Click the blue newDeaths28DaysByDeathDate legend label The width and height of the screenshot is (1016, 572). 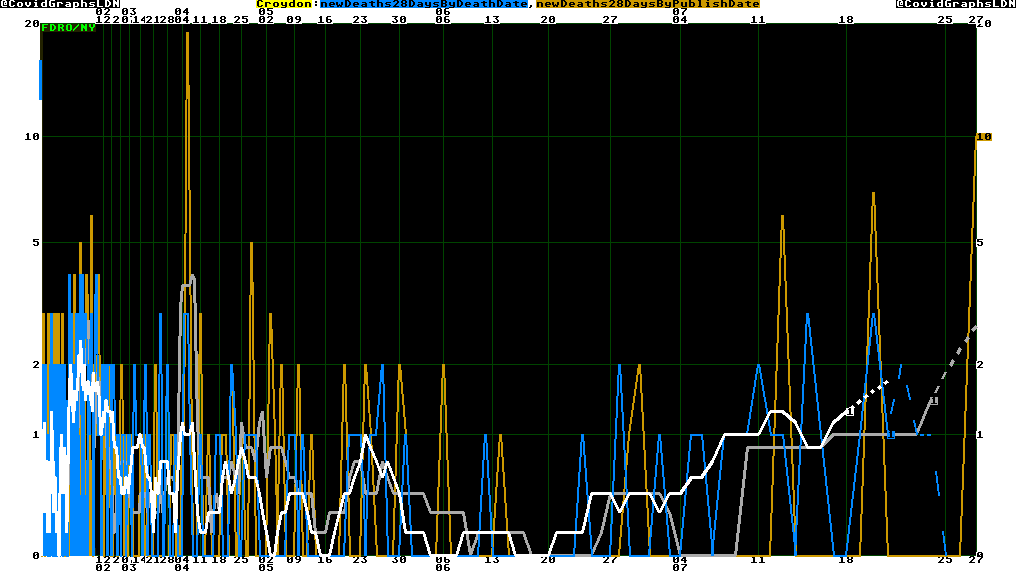(x=424, y=4)
